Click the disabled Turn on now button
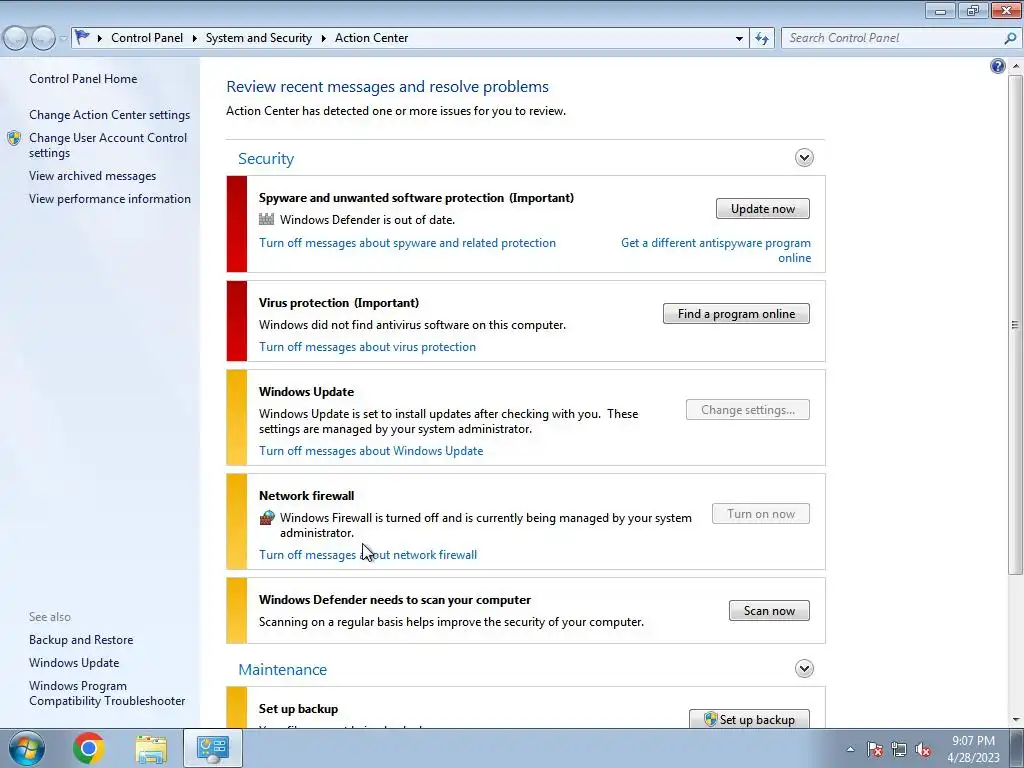Screen dimensions: 1024x768 (x=761, y=513)
